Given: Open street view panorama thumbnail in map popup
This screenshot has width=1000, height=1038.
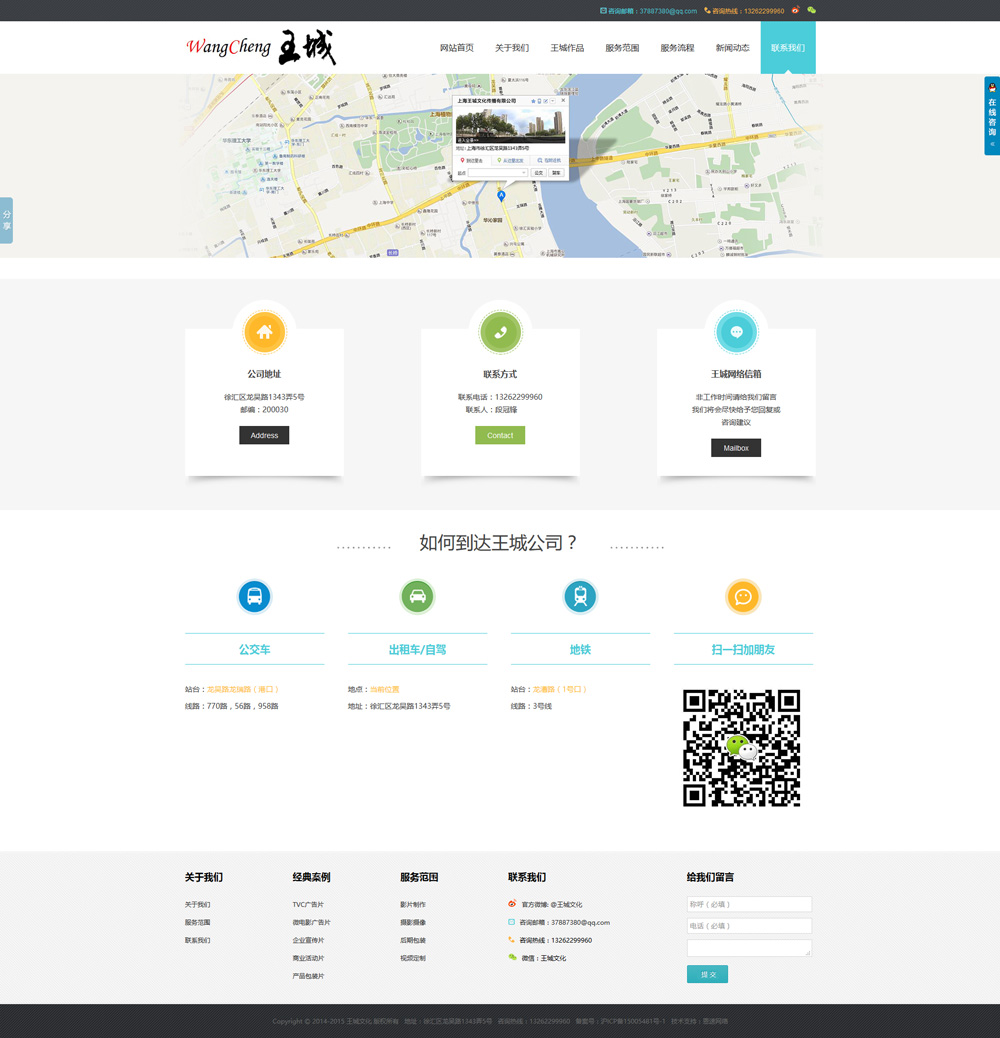Looking at the screenshot, I should tap(510, 126).
